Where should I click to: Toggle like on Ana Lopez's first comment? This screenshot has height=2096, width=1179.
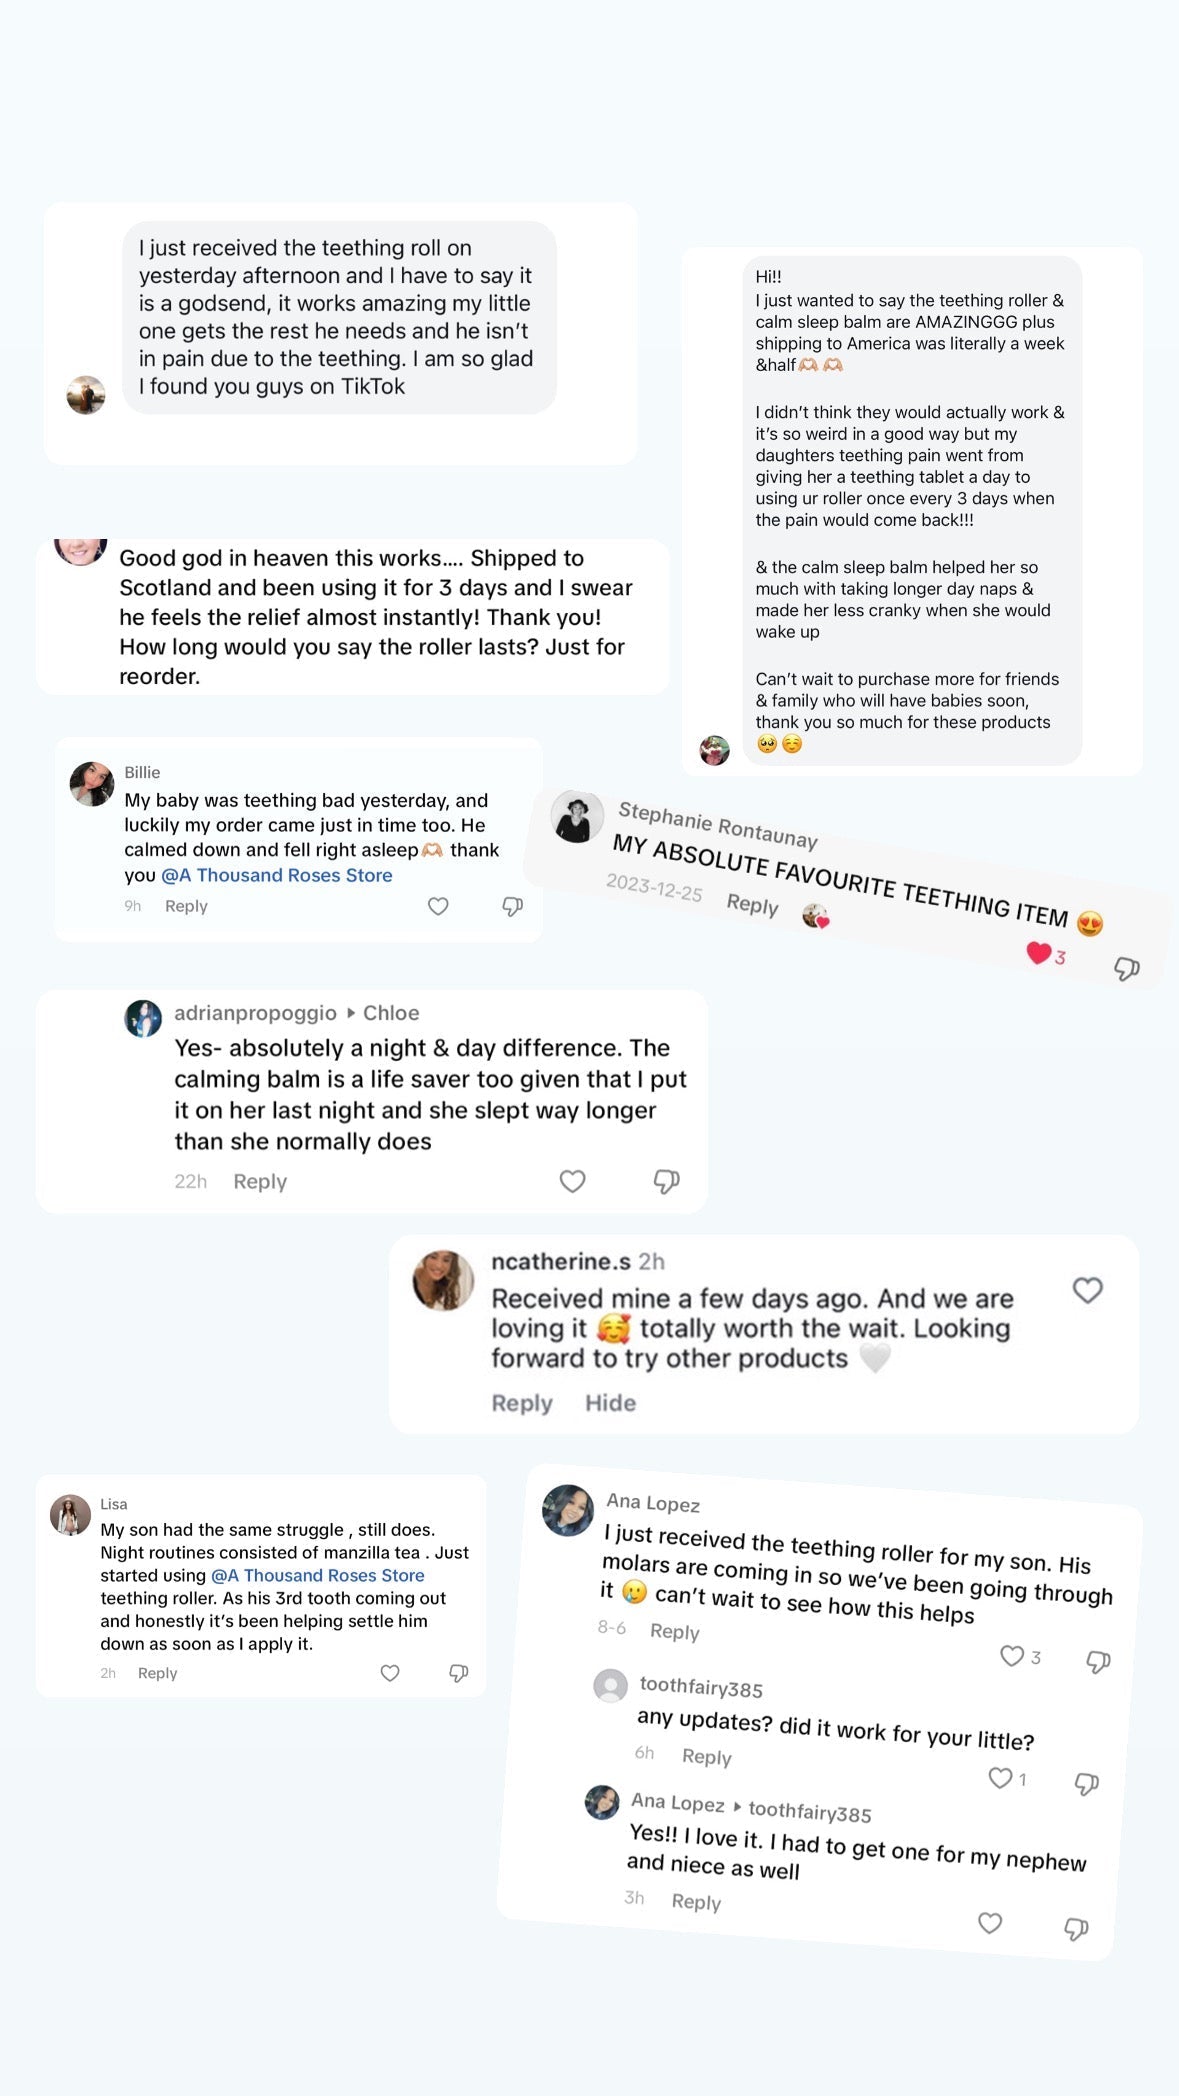tap(1012, 1656)
